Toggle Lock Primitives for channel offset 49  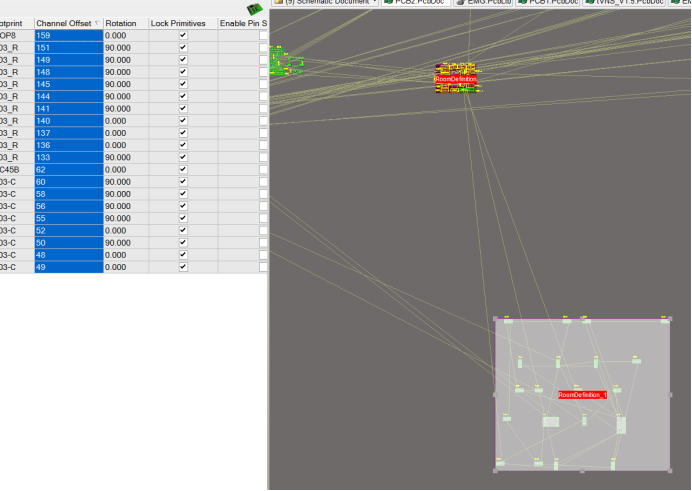tap(183, 267)
